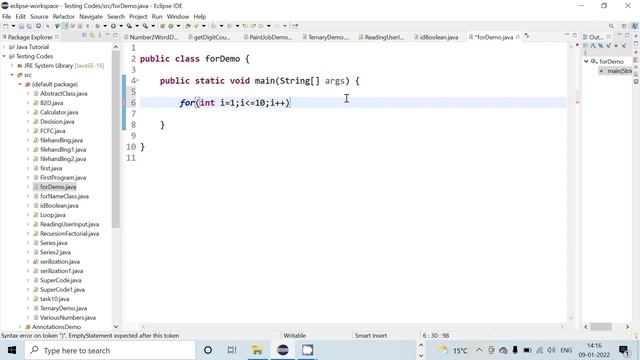
Task: Select RecursionFactorial.java in Package Explorer
Action: coord(69,234)
